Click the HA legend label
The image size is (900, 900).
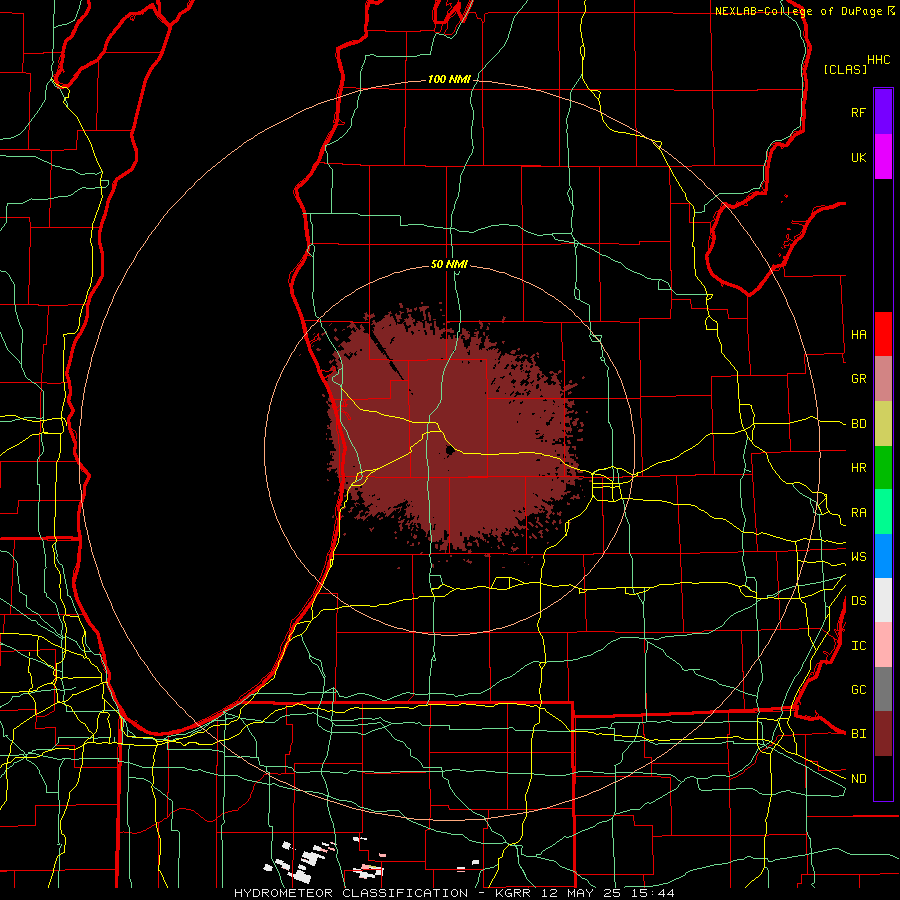(858, 335)
